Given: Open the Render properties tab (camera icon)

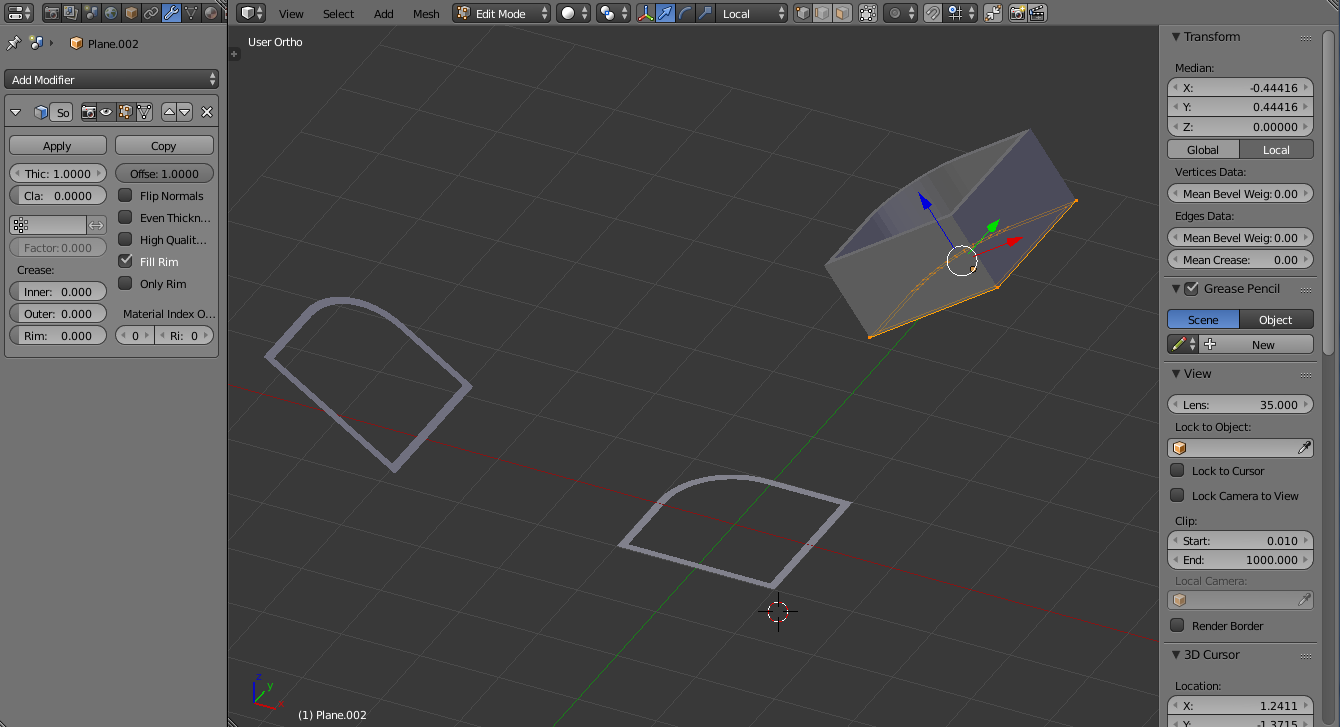Looking at the screenshot, I should (51, 13).
